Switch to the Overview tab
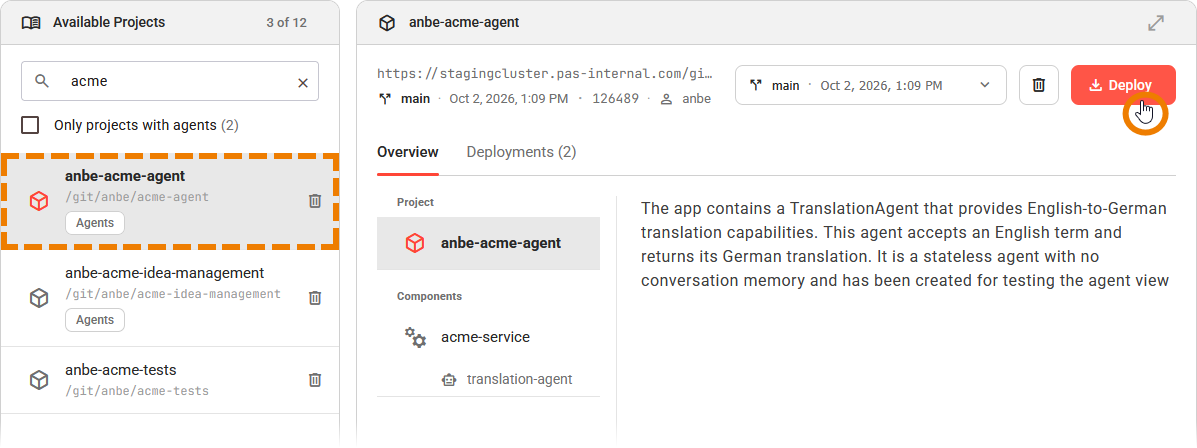 pos(408,152)
